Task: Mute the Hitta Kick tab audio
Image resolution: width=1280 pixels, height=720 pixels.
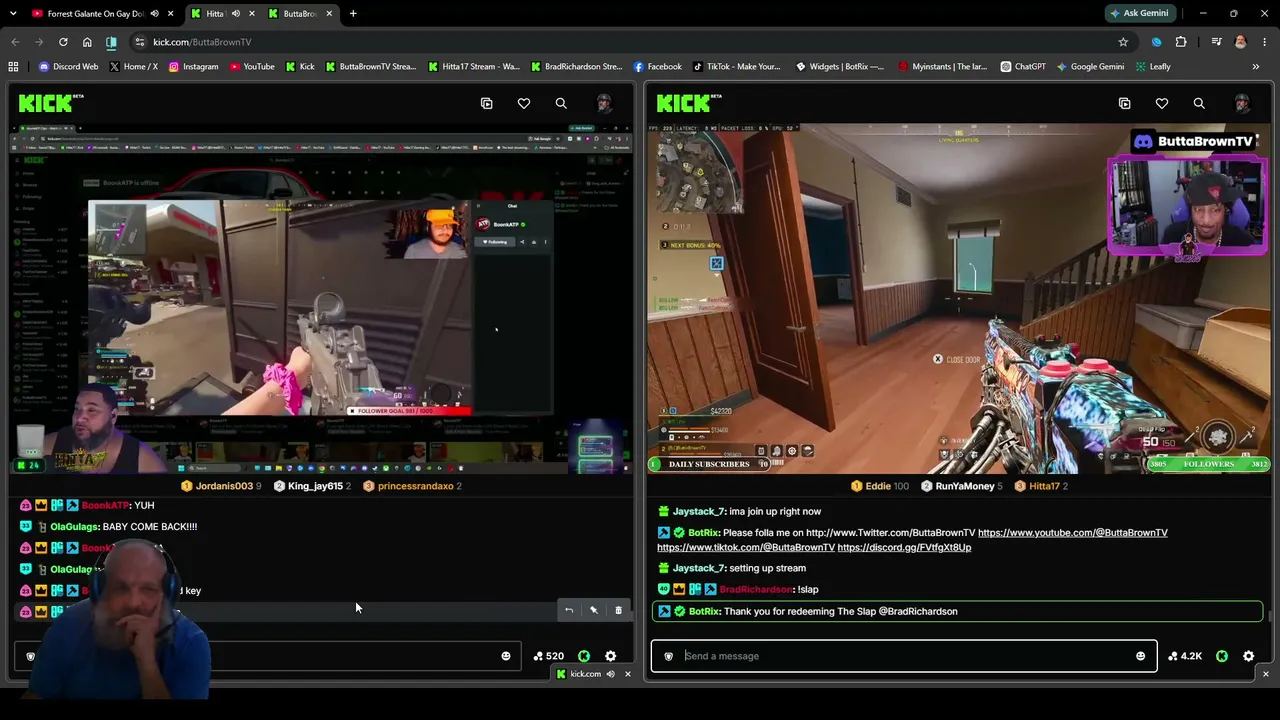Action: point(236,14)
